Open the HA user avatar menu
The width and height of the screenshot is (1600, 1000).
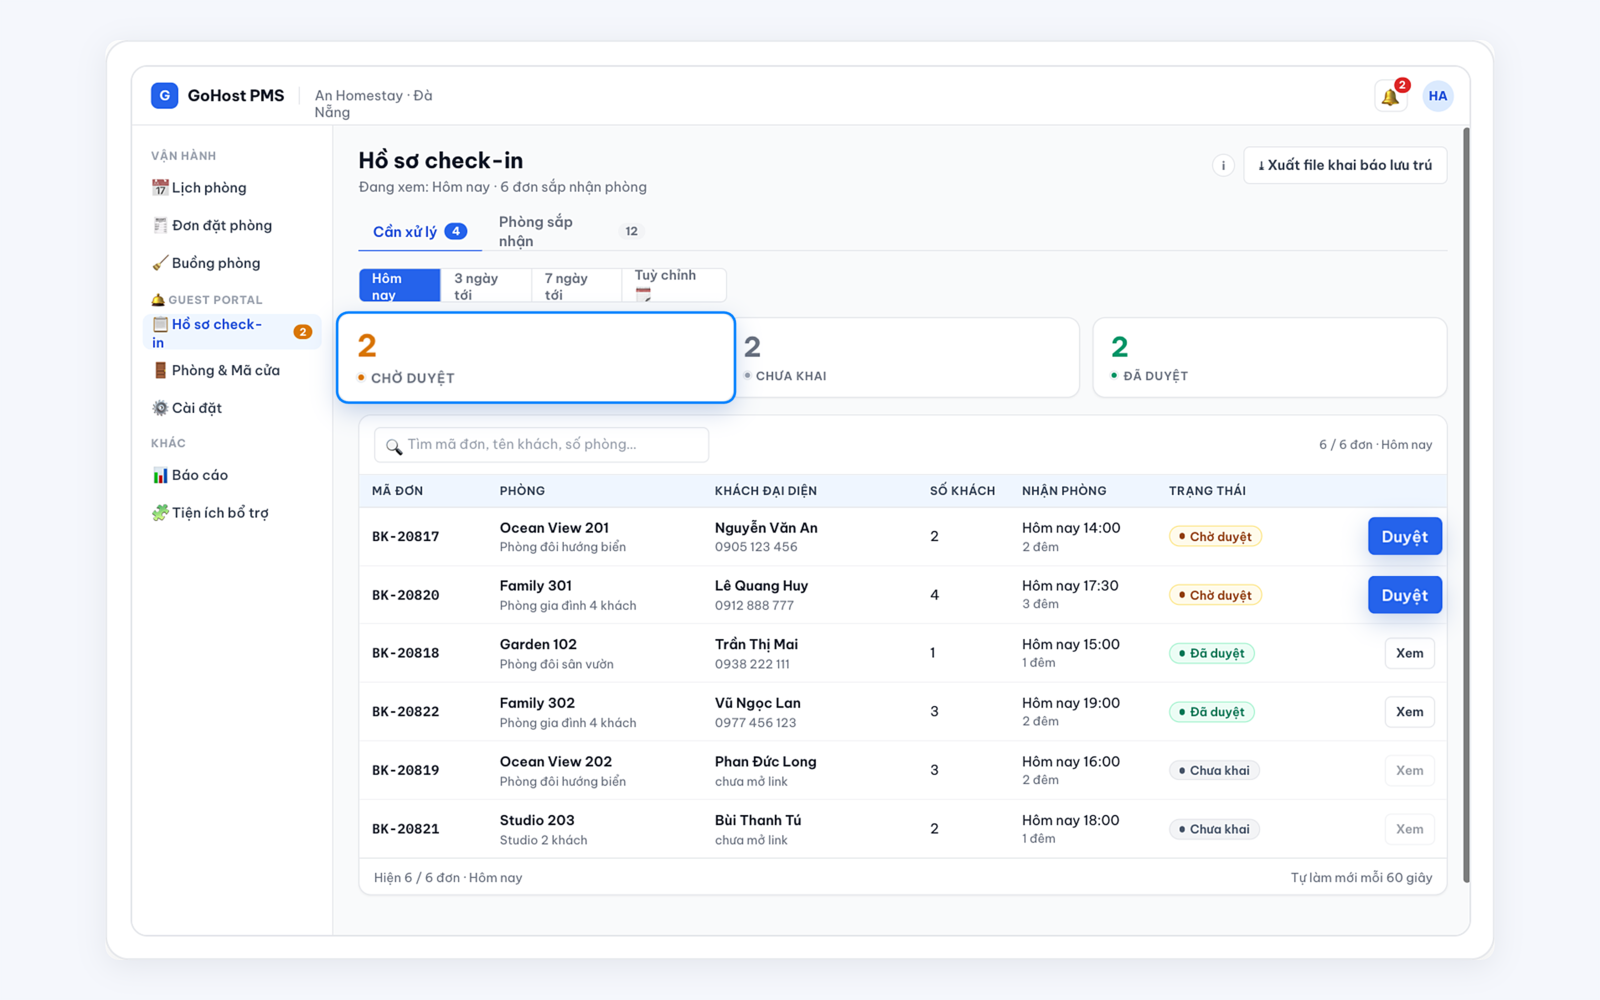[x=1437, y=96]
